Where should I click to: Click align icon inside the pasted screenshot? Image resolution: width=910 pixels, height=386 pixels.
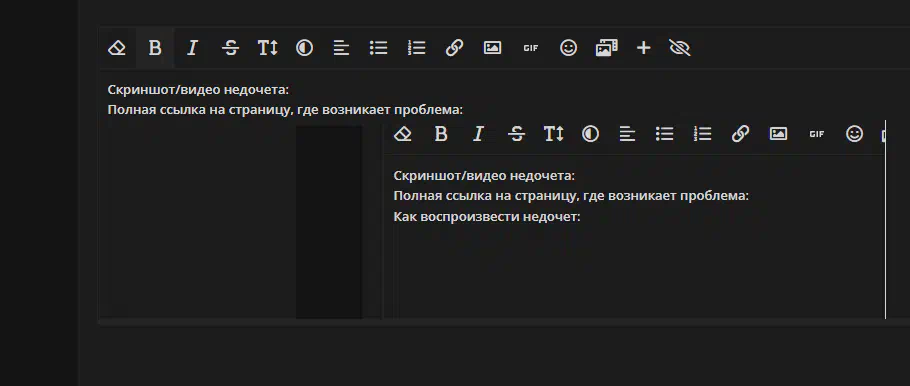coord(627,134)
